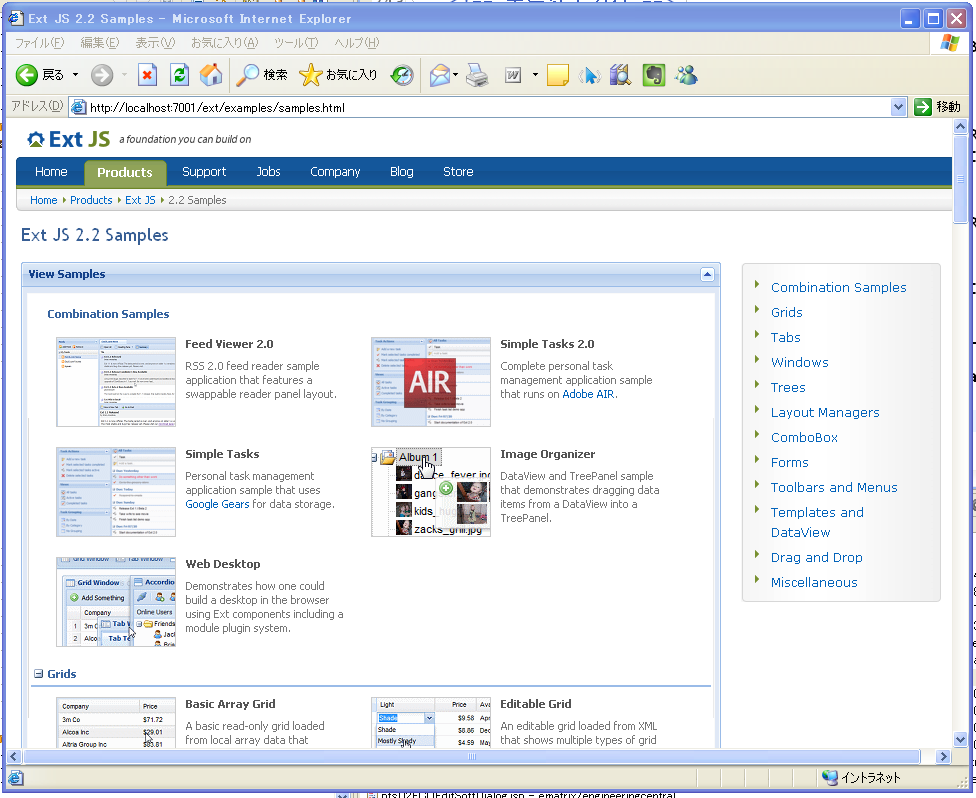Open the Messenger people icon
The image size is (976, 798).
tap(687, 75)
